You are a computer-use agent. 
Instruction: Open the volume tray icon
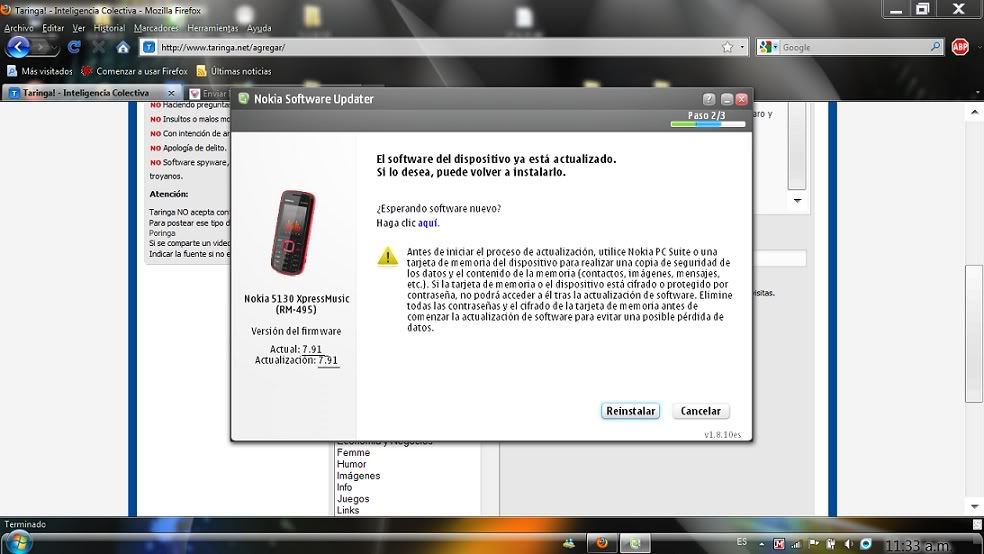click(848, 544)
